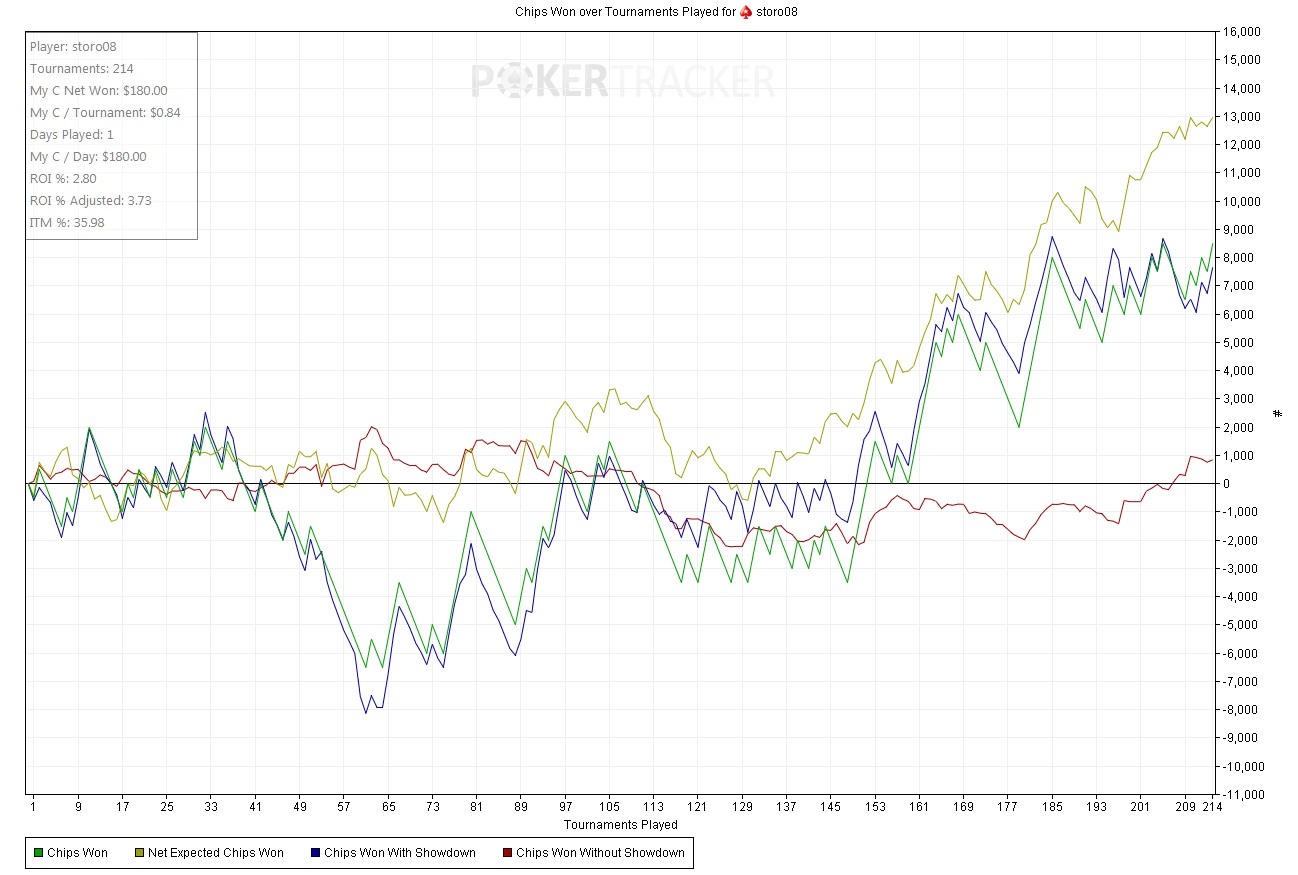Click the 'My C Net Won: $180.00' line
Viewport: 1298px width, 875px height.
coord(99,91)
